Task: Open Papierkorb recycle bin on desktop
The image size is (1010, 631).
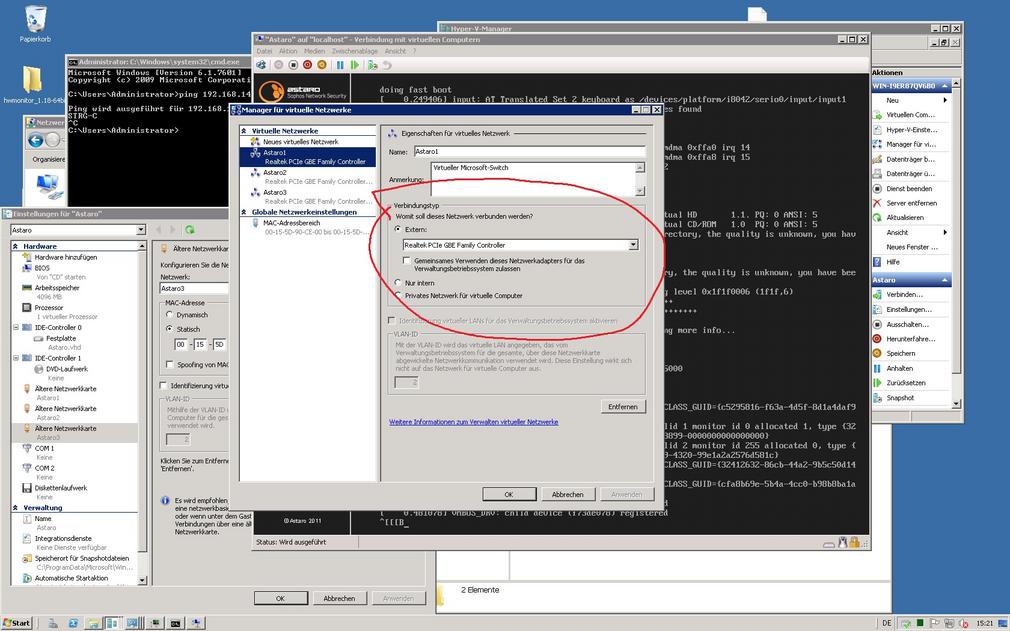Action: click(x=35, y=18)
